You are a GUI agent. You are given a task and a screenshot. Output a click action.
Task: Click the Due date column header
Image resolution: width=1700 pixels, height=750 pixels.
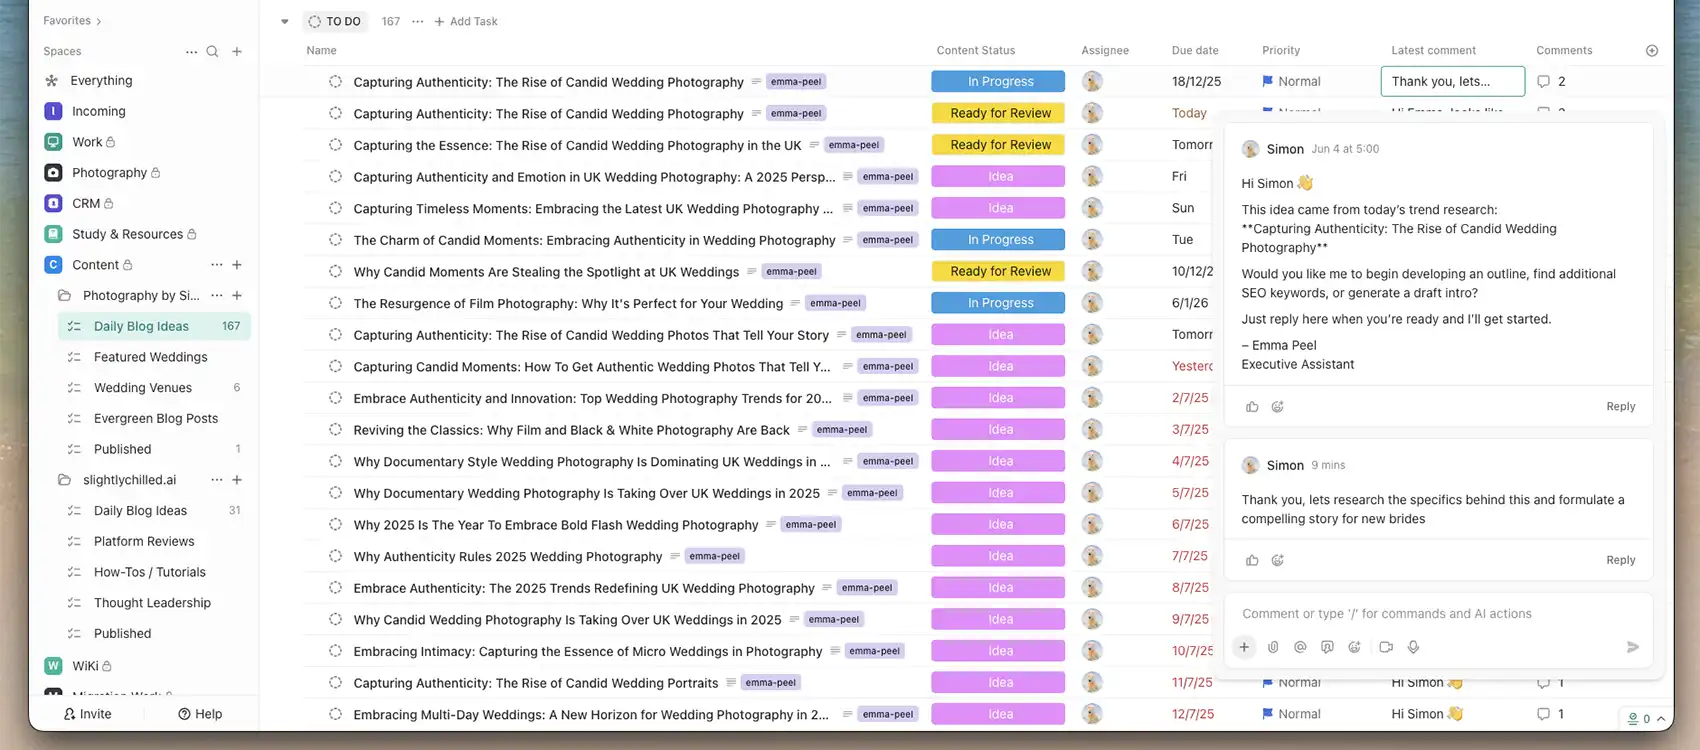click(x=1195, y=50)
